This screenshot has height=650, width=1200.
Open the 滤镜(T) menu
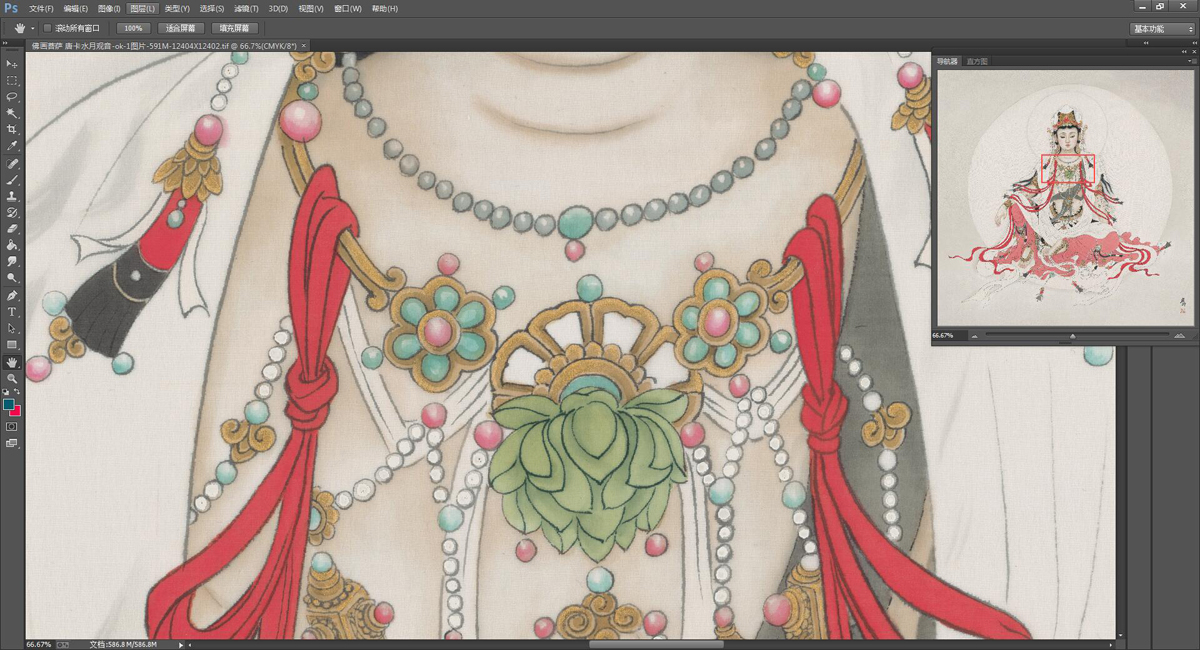pos(246,8)
